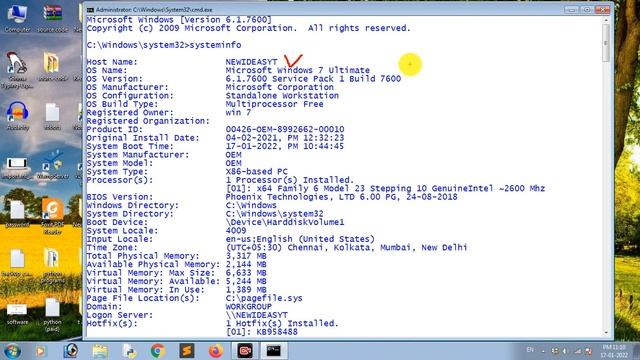Open the folder icon beside the typing tutor
Viewport: 640px width, 360px height.
tap(52, 66)
